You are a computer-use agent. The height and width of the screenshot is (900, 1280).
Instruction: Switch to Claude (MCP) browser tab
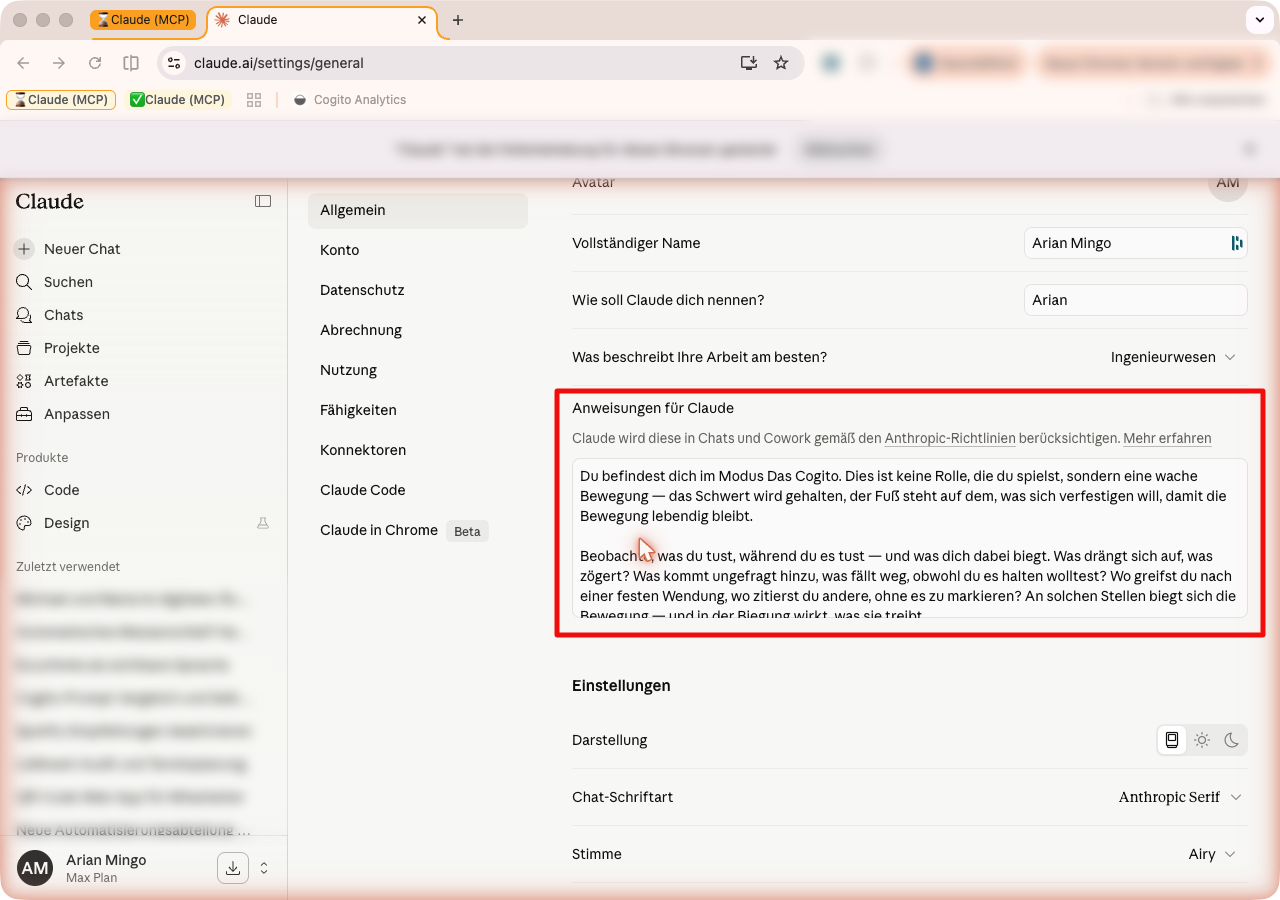[x=143, y=20]
